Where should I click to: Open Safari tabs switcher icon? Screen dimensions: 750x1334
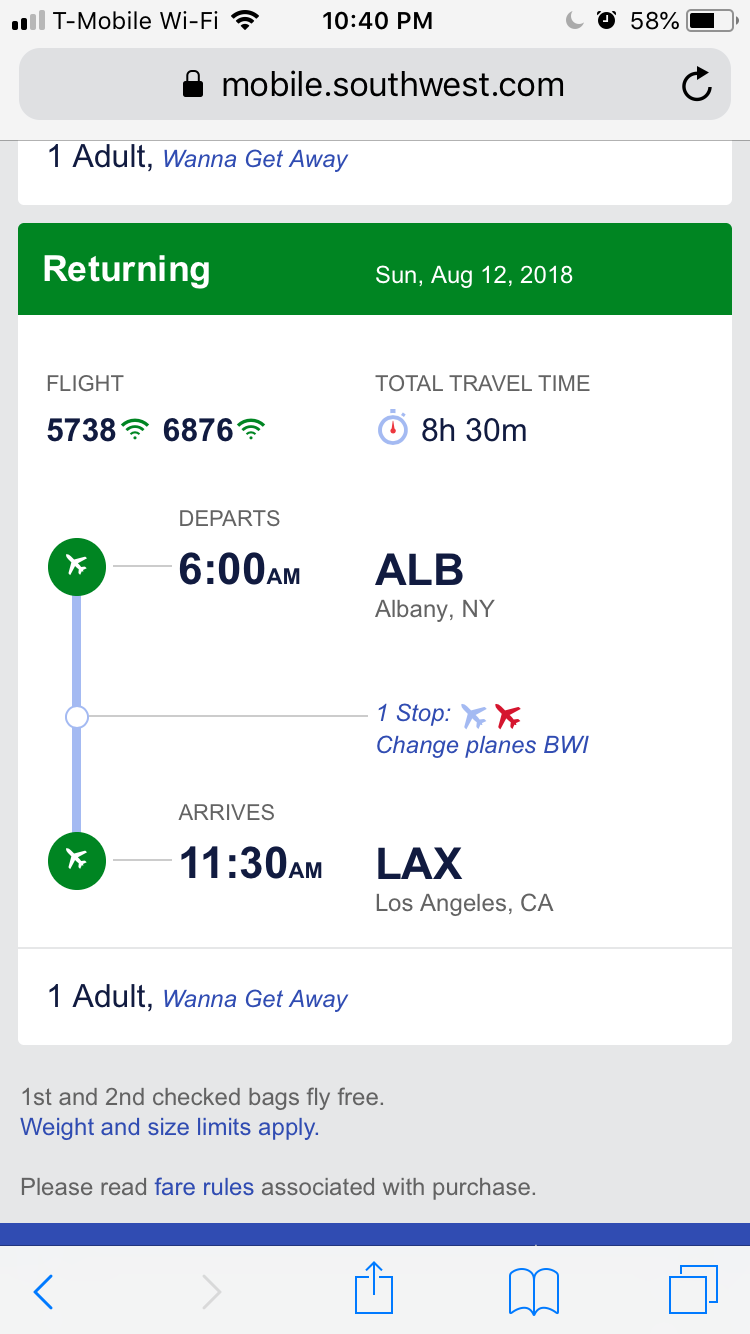coord(692,1289)
